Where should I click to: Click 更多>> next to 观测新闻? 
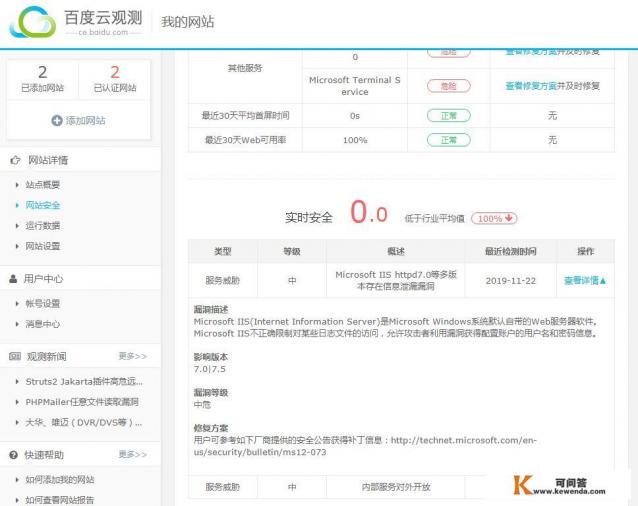tap(133, 356)
